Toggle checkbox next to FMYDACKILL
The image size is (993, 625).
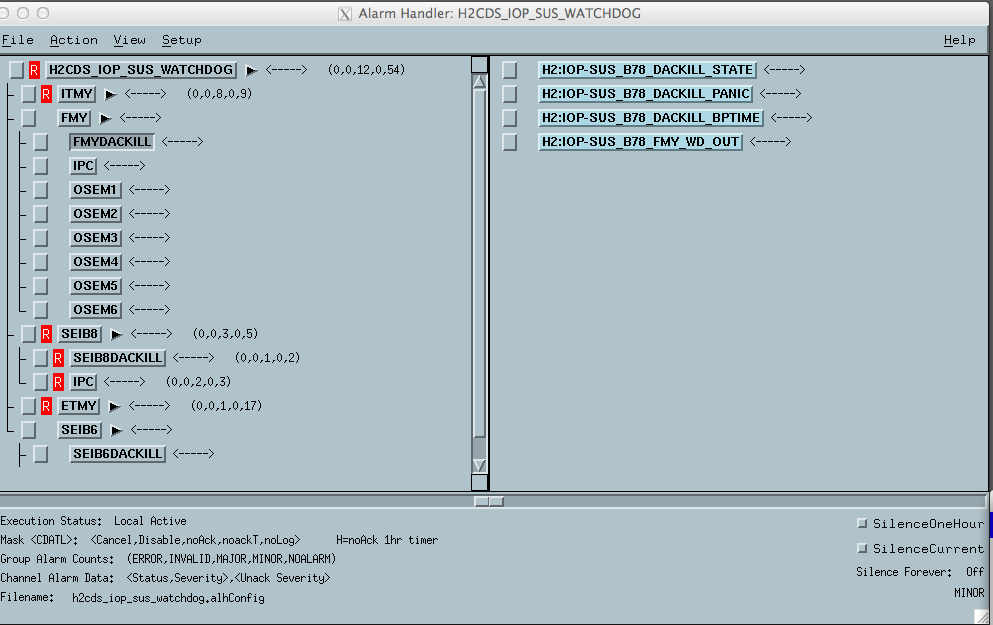41,142
